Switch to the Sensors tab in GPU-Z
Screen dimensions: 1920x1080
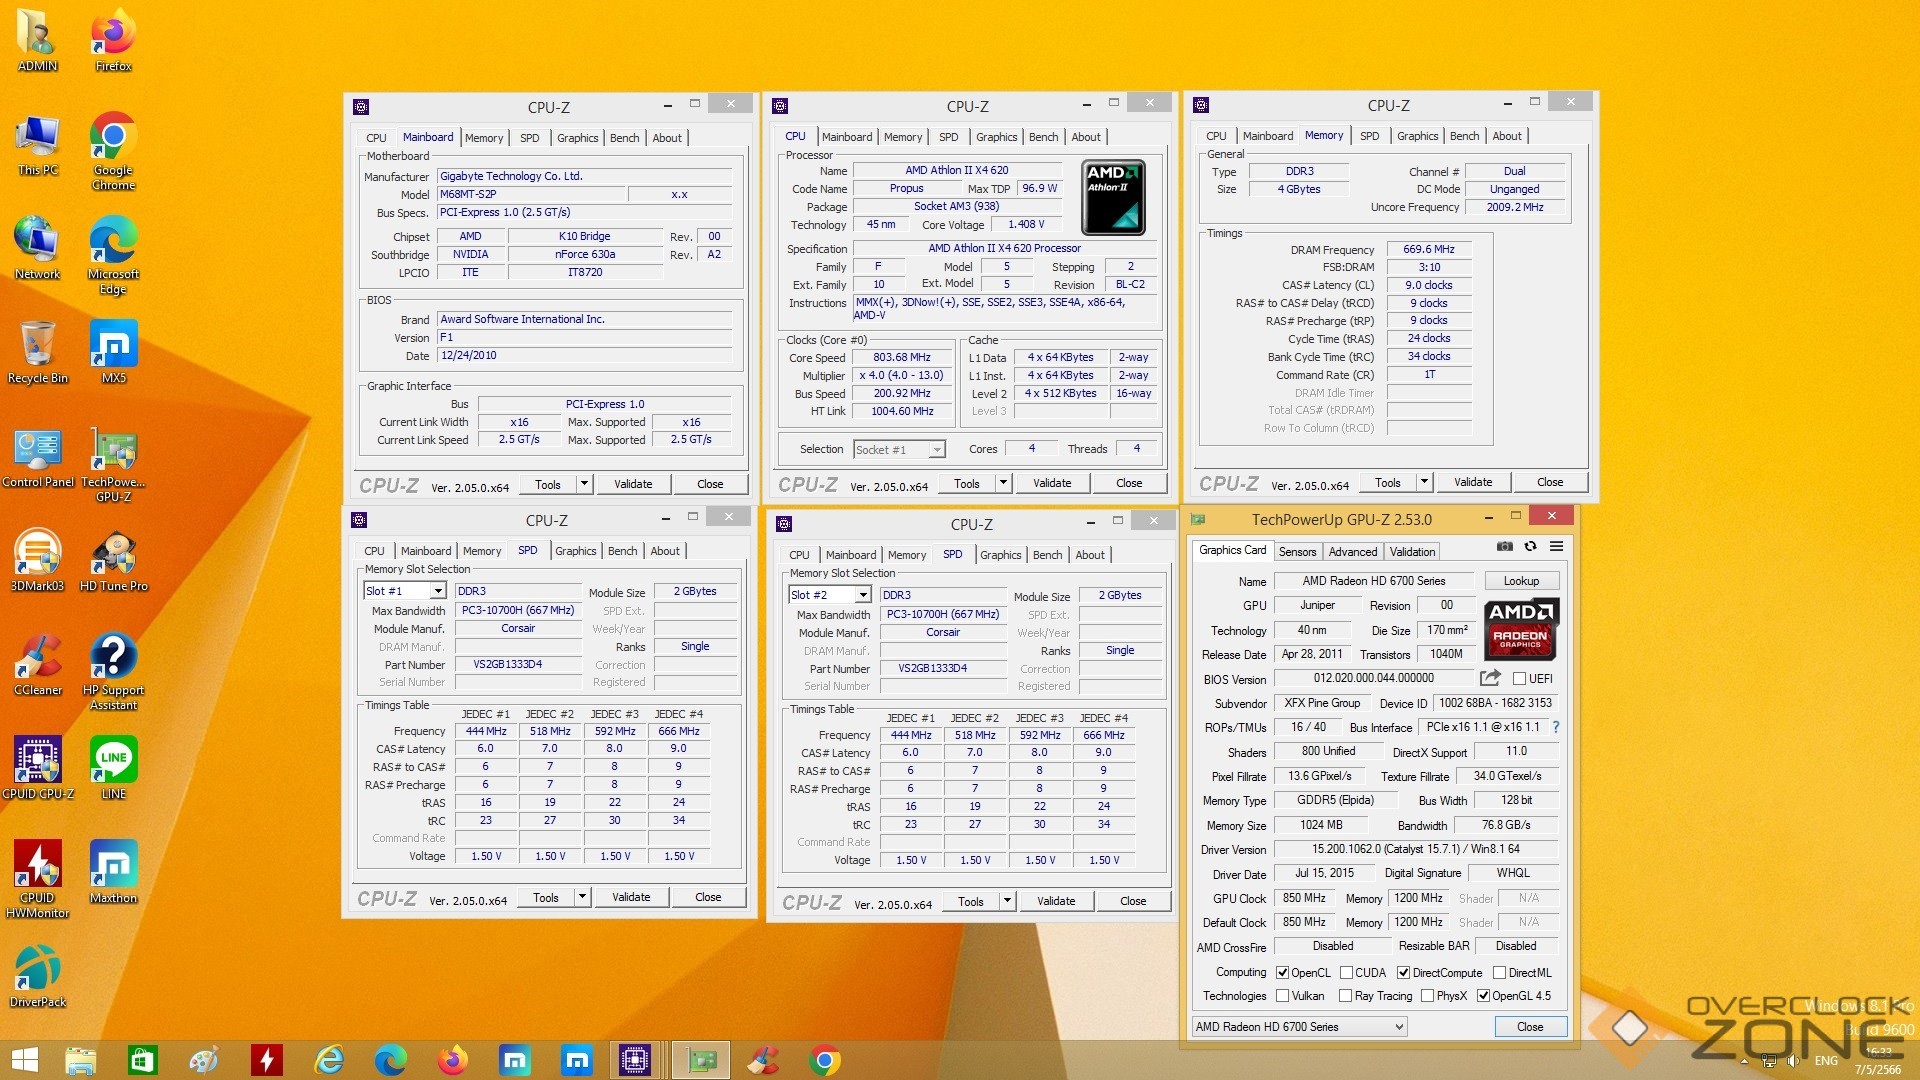point(1297,552)
